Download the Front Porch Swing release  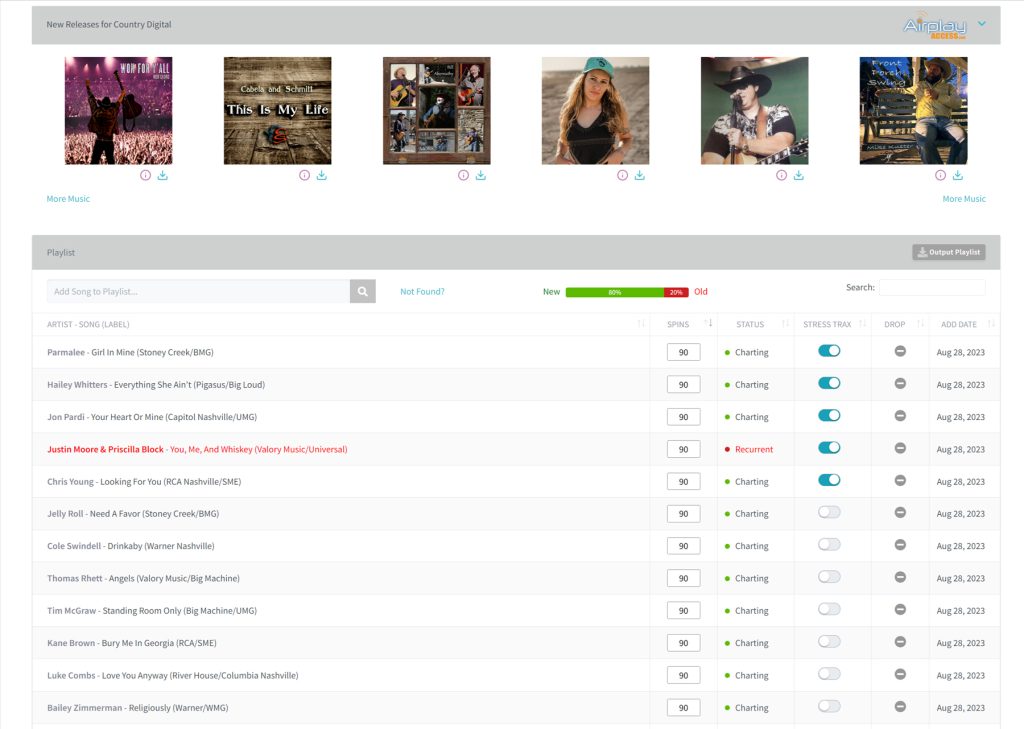[x=957, y=175]
